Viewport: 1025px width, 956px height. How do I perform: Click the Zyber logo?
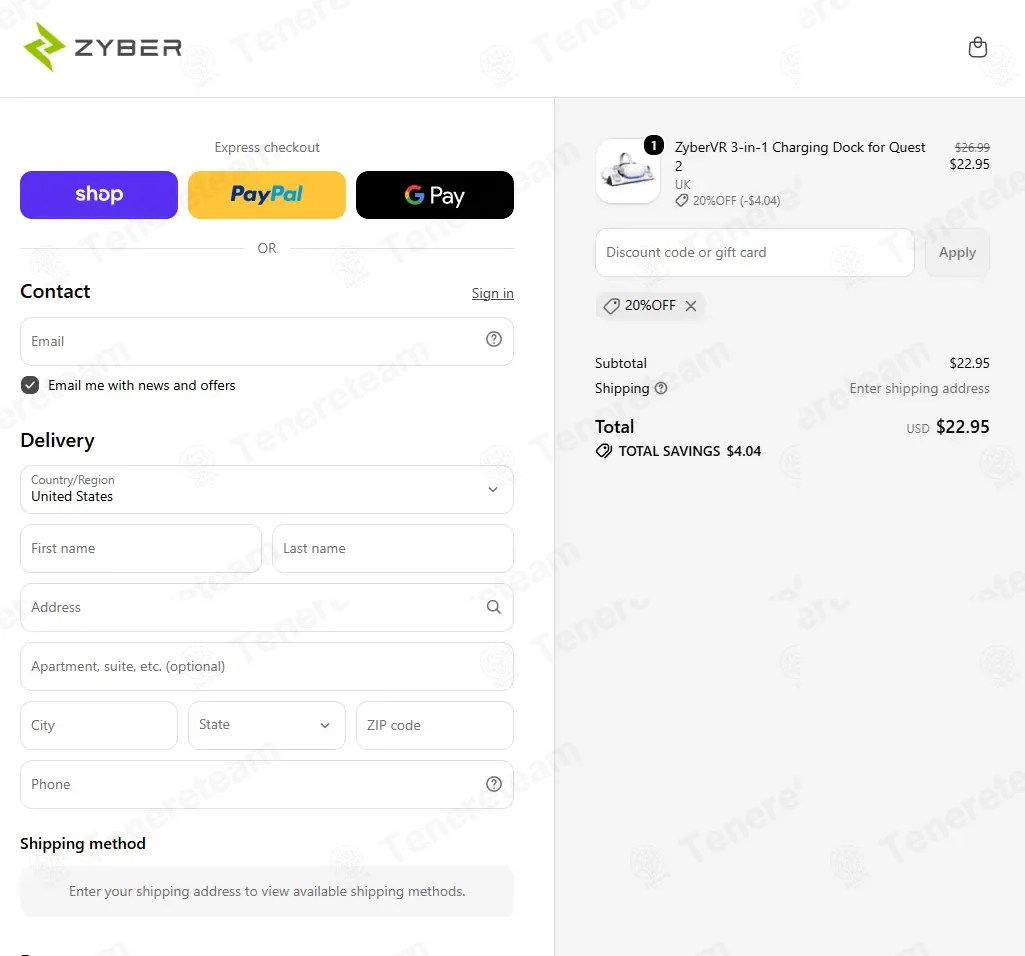click(x=102, y=47)
